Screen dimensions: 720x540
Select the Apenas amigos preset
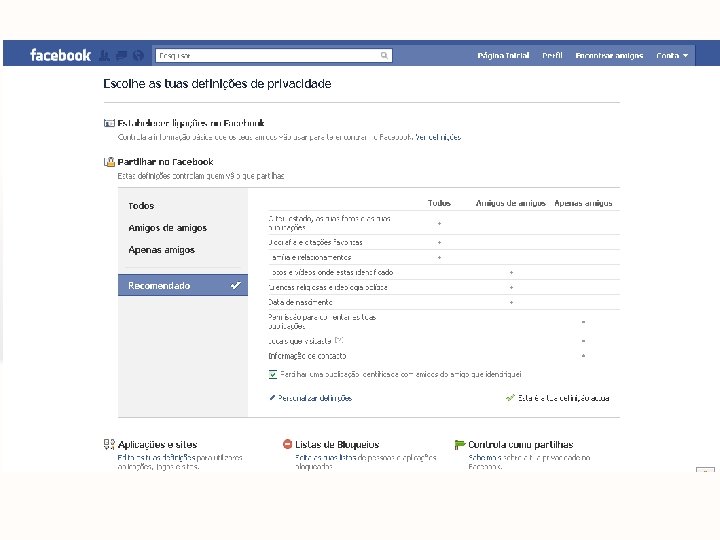162,250
